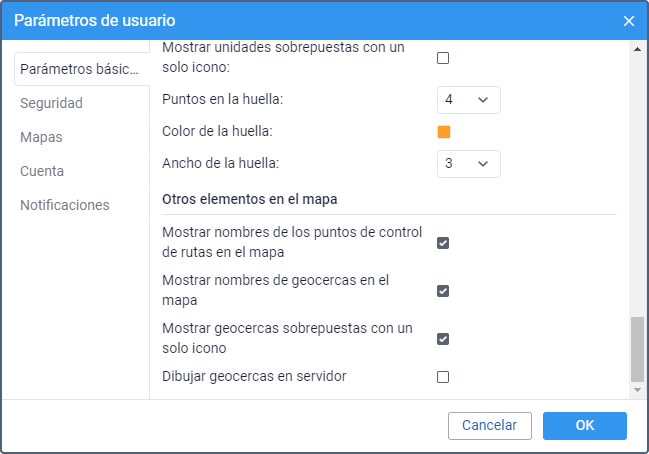Check Dibujar geocercas en servidor
The width and height of the screenshot is (649, 454).
tap(443, 377)
